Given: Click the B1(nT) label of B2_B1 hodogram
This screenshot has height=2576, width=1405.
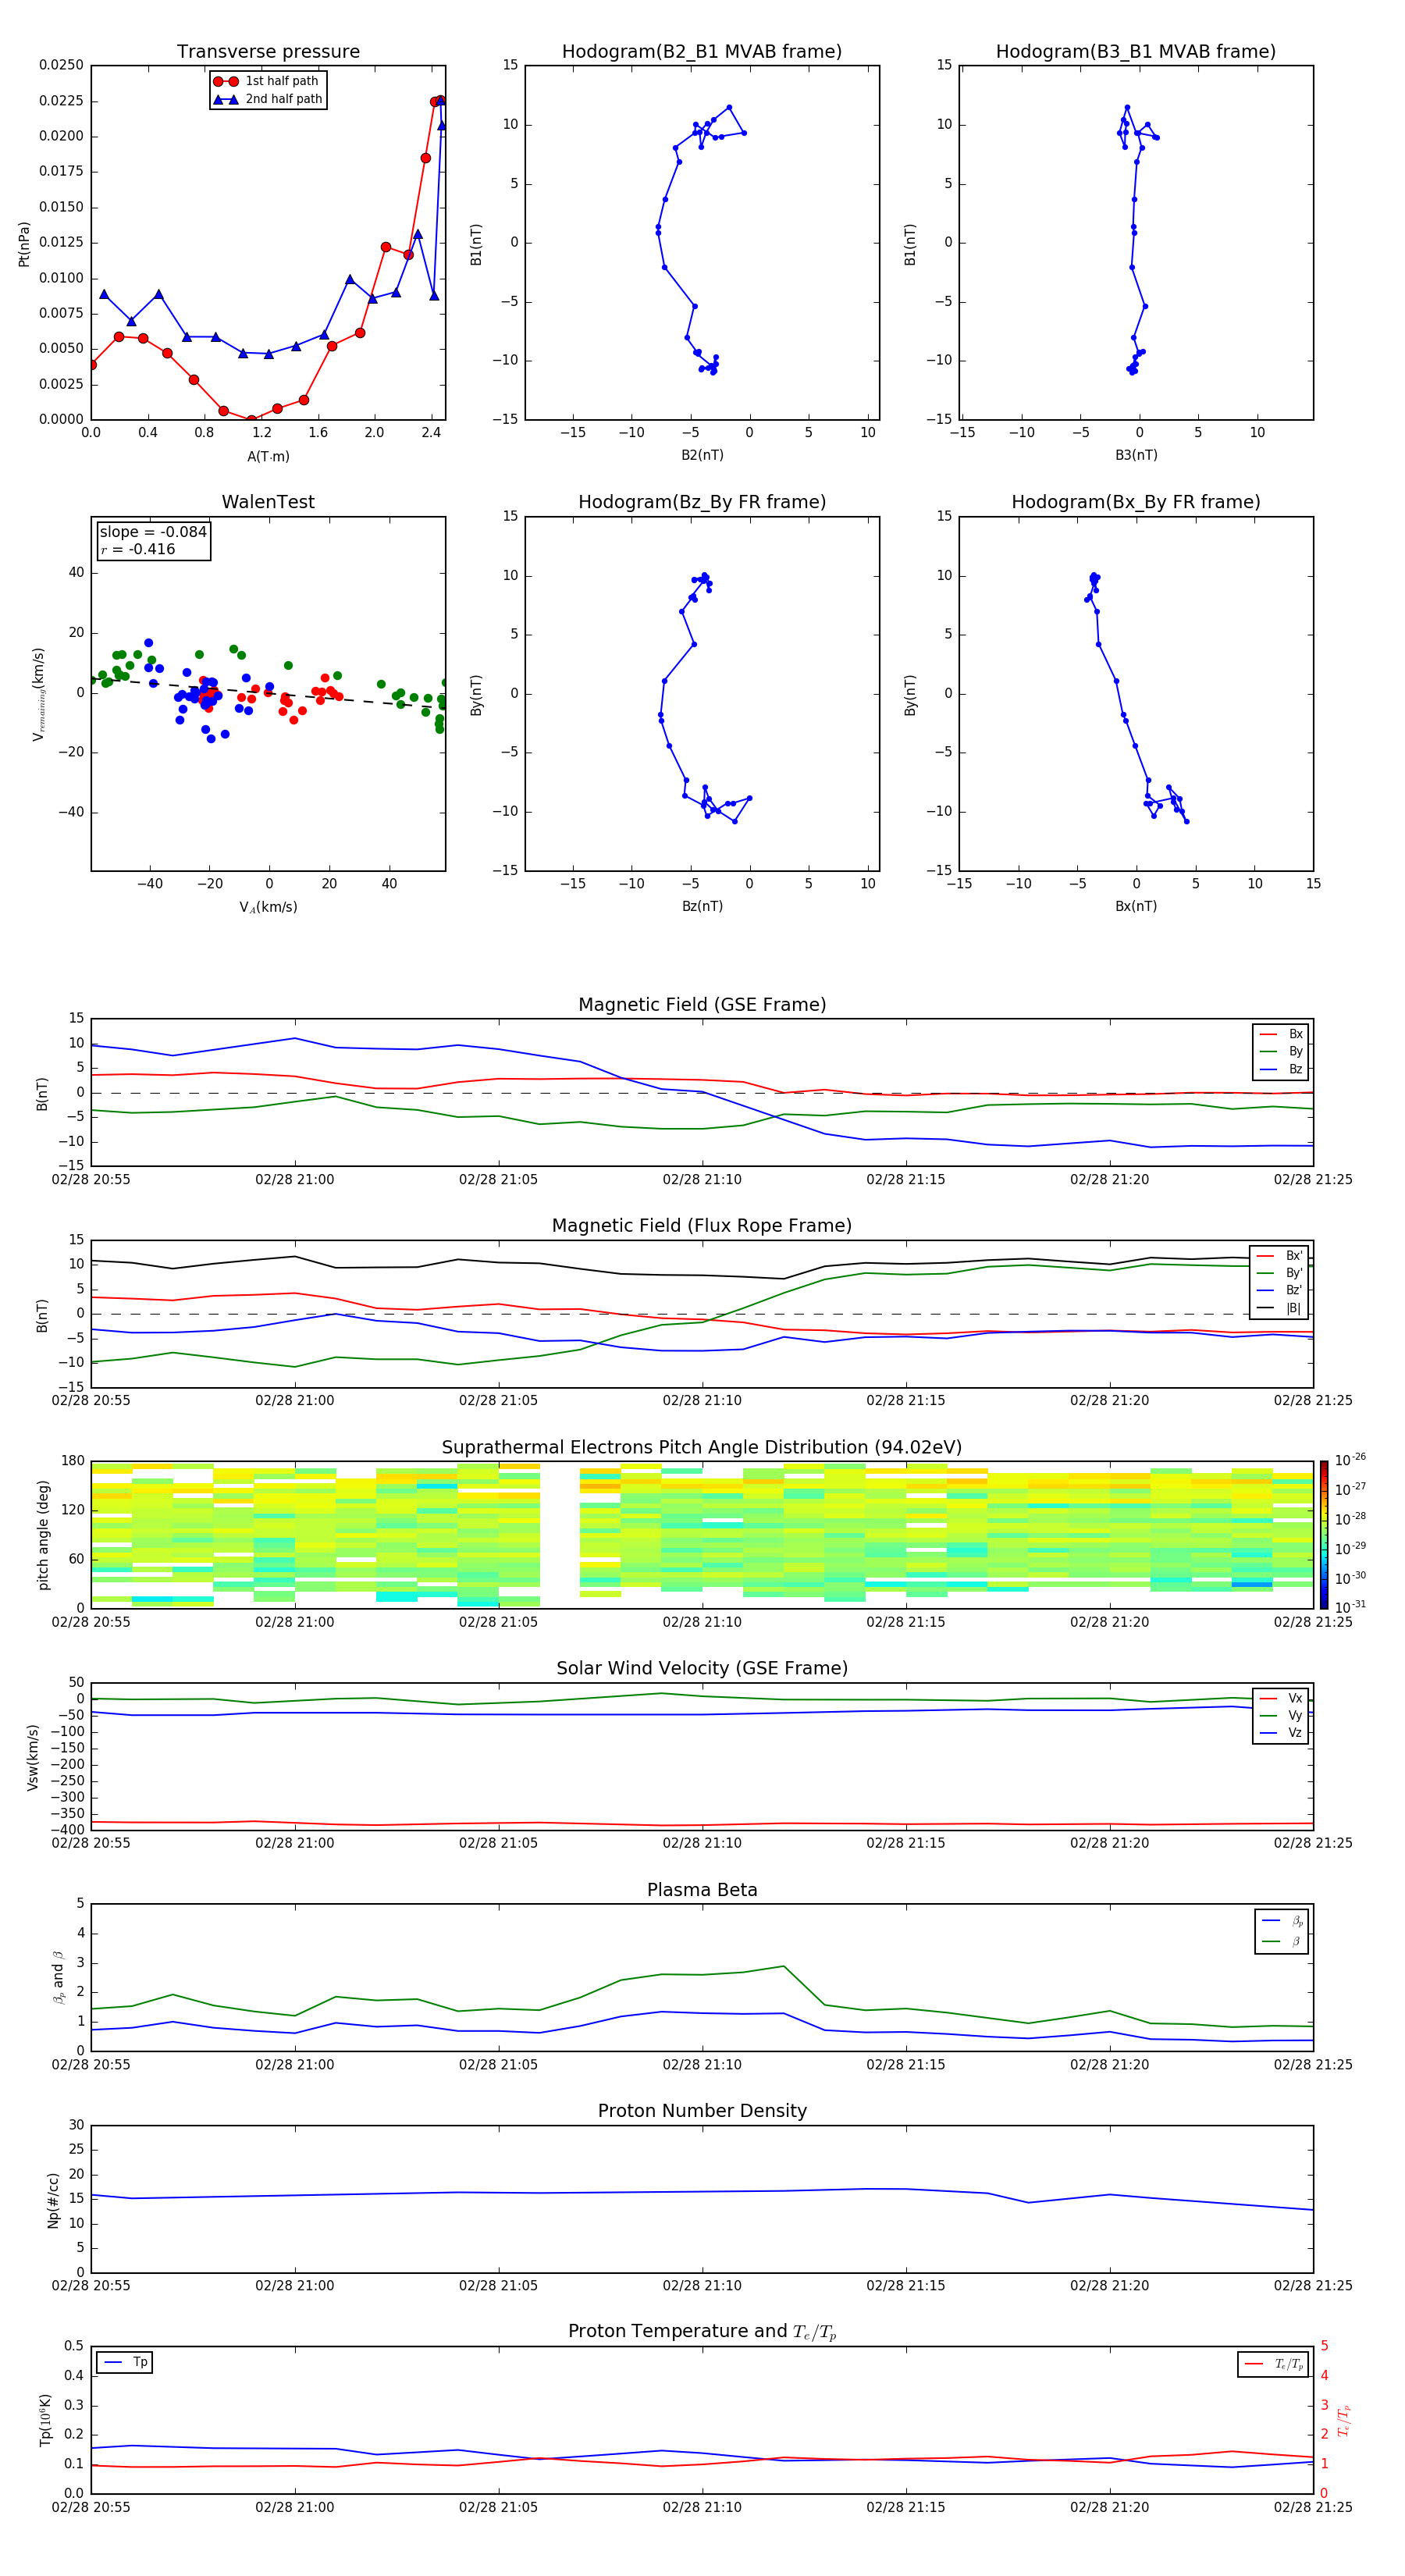Looking at the screenshot, I should coord(476,244).
